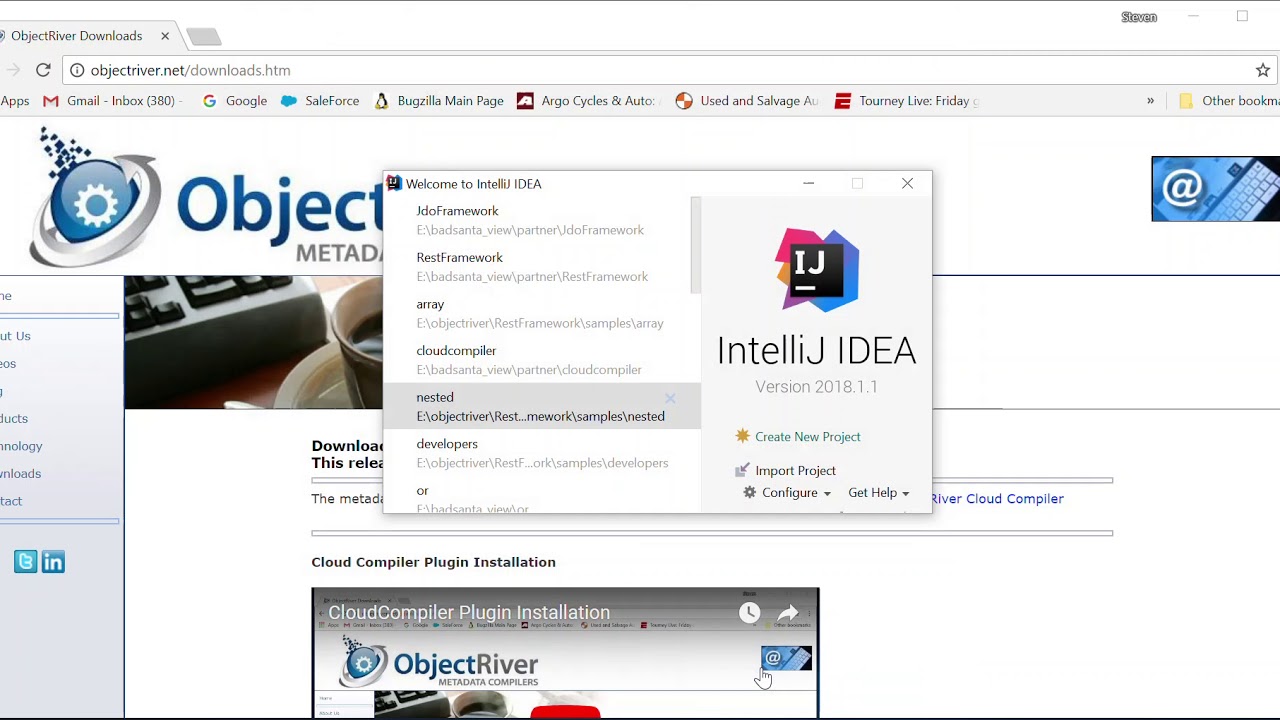Viewport: 1280px width, 720px height.
Task: Open RestFramework recent project
Action: pyautogui.click(x=537, y=267)
